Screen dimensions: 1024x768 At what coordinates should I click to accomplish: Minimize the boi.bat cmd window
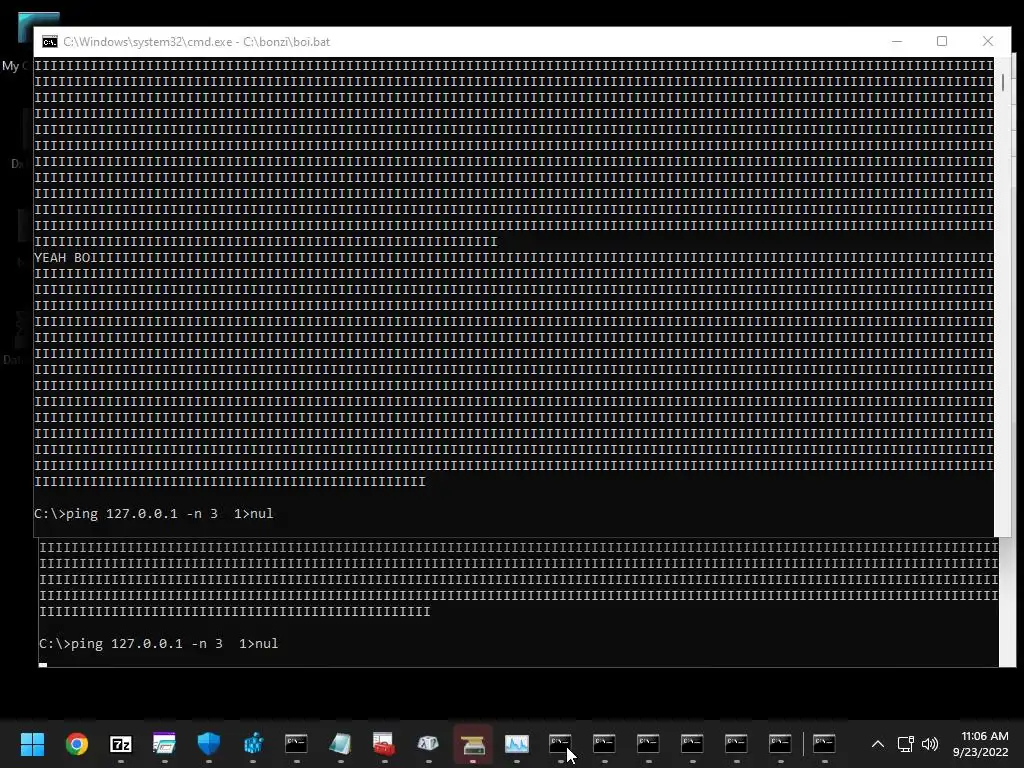click(x=897, y=41)
